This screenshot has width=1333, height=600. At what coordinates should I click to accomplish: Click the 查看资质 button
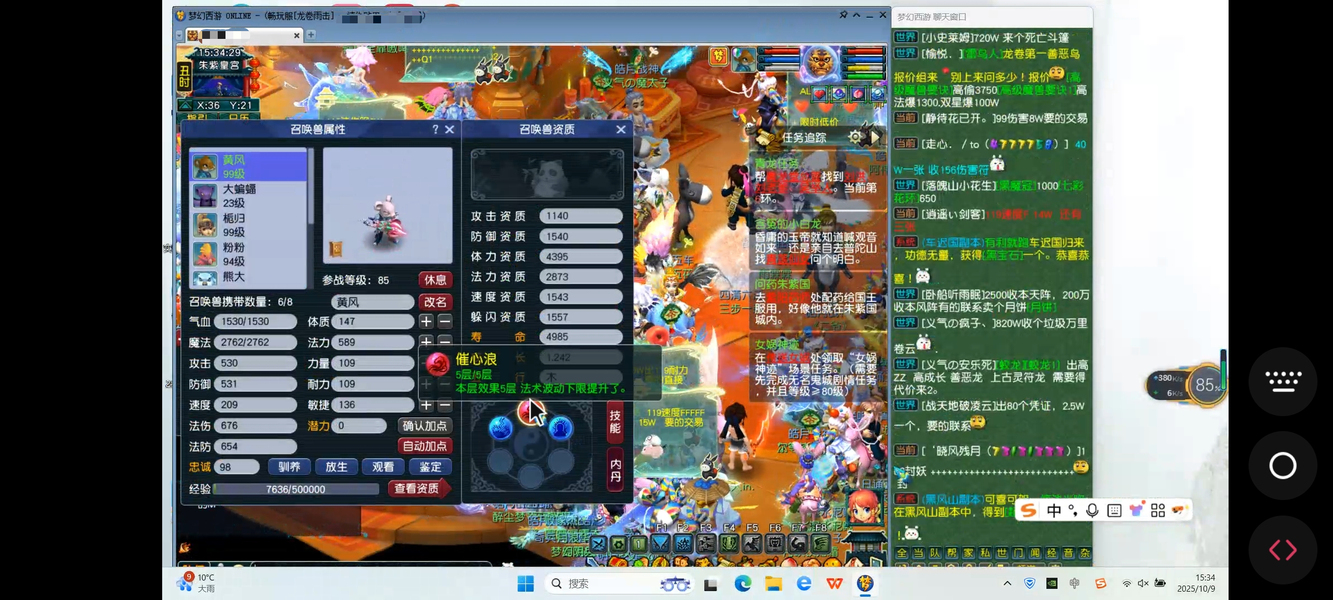click(419, 489)
